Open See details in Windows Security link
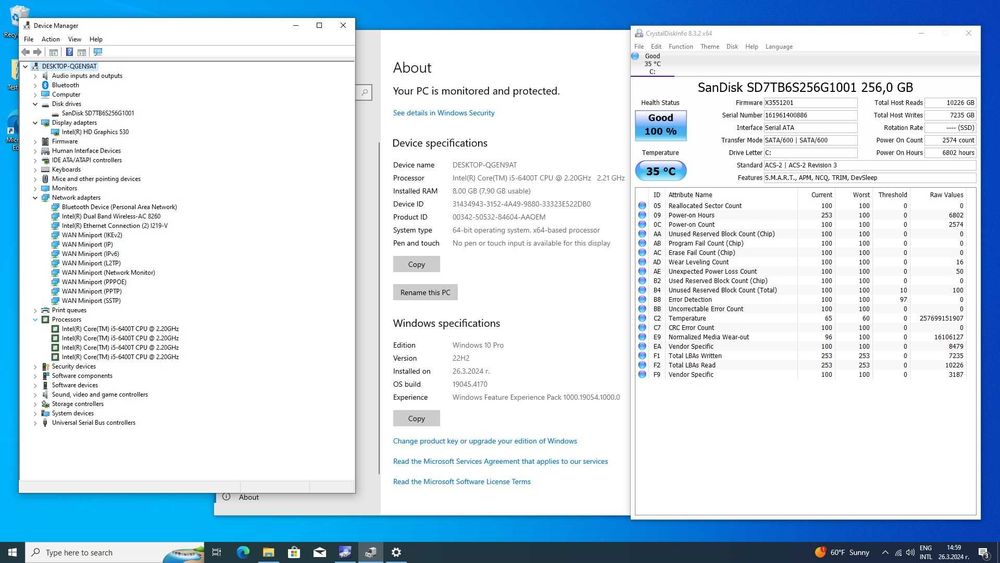Viewport: 1000px width, 563px height. point(444,113)
